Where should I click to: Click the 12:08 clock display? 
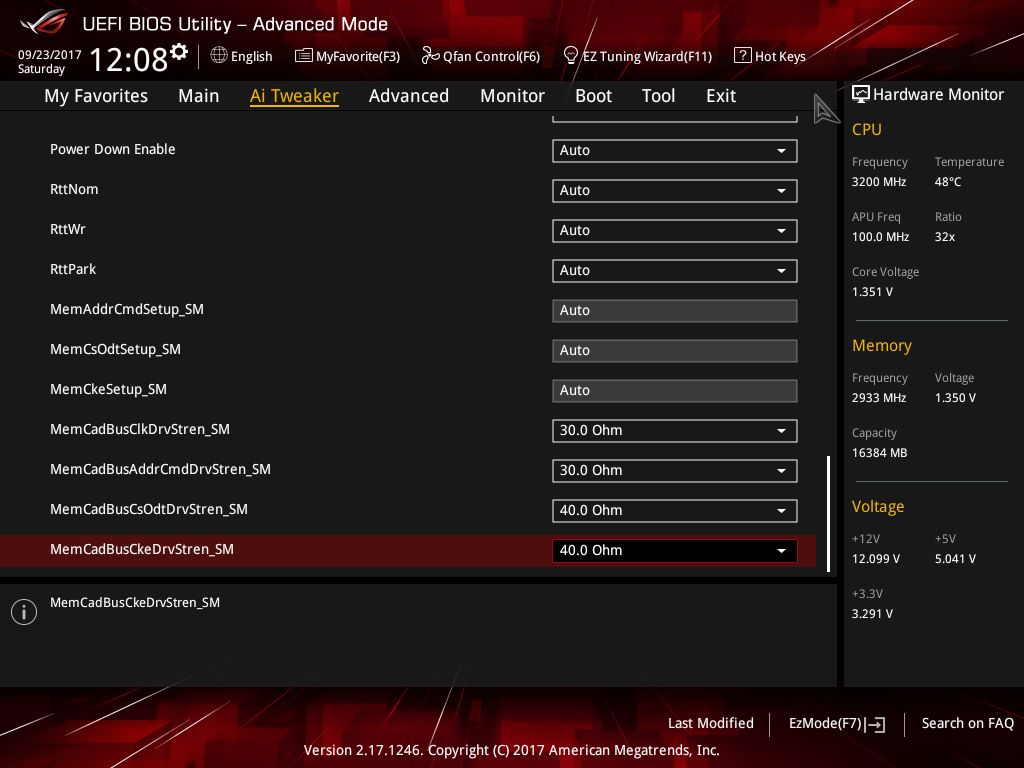(128, 60)
